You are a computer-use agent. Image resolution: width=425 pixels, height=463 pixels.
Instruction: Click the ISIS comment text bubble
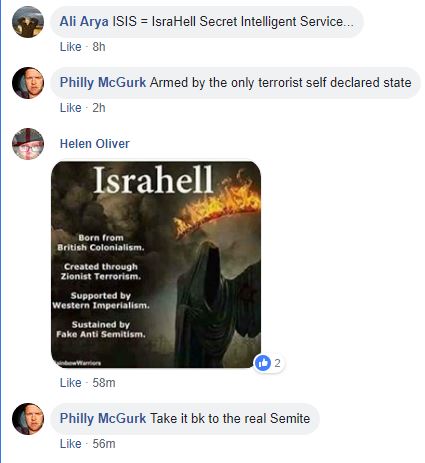(x=207, y=22)
